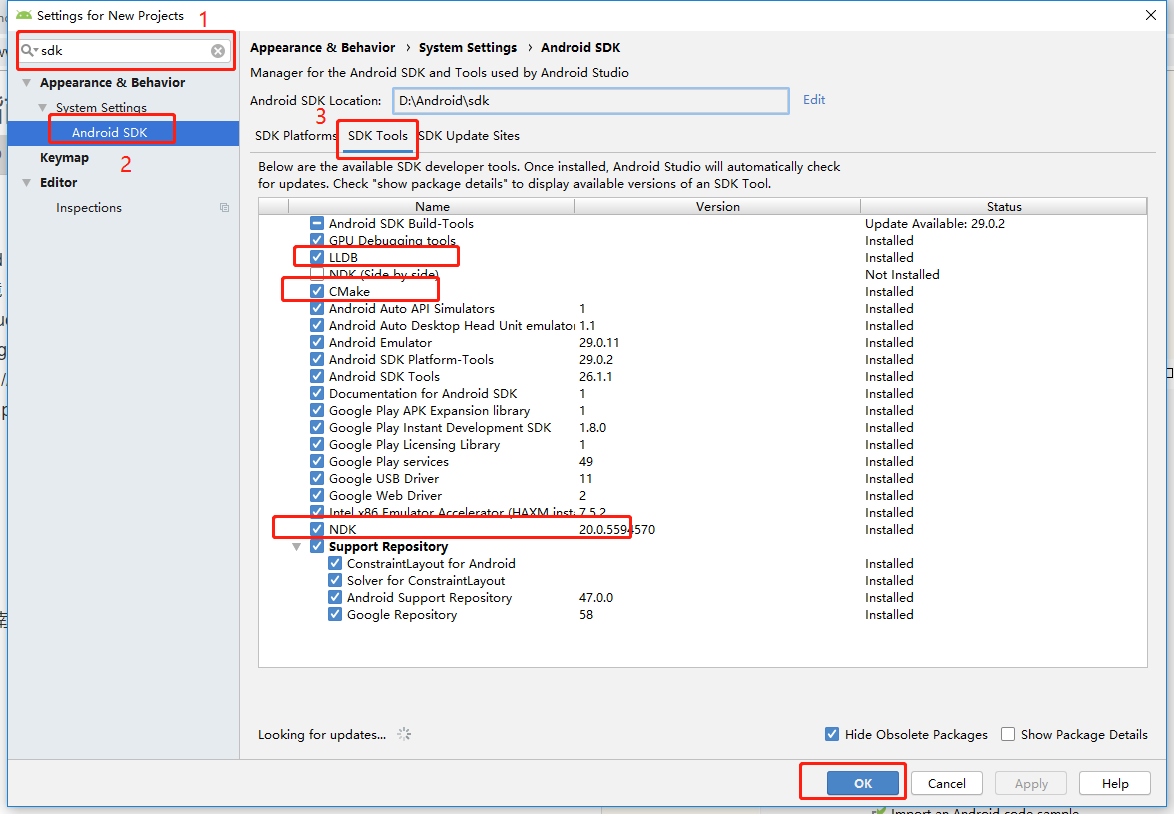Select the Google Web Driver row text

tap(386, 496)
